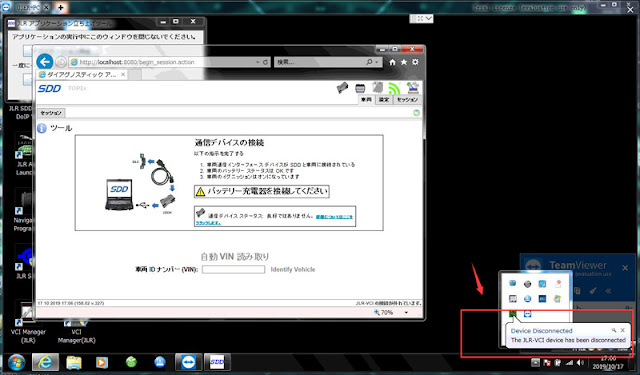The height and width of the screenshot is (375, 640).
Task: Open the Windows Start menu
Action: [16, 362]
